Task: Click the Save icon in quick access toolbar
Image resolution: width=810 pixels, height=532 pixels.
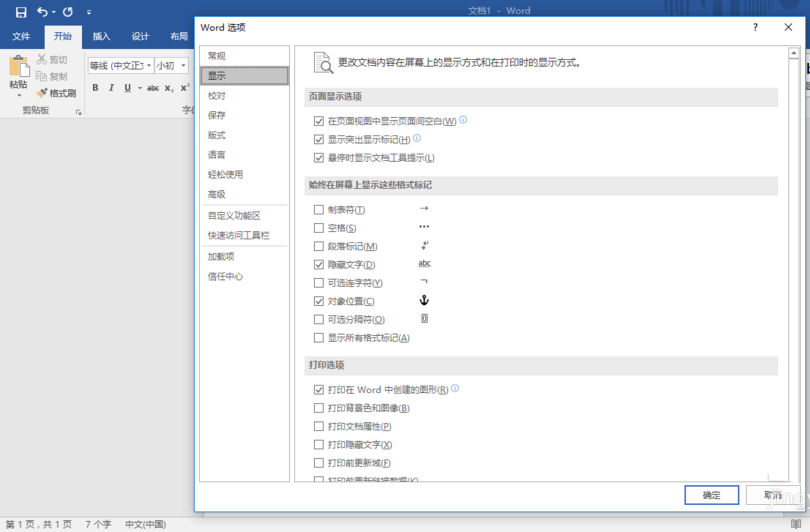Action: tap(21, 12)
